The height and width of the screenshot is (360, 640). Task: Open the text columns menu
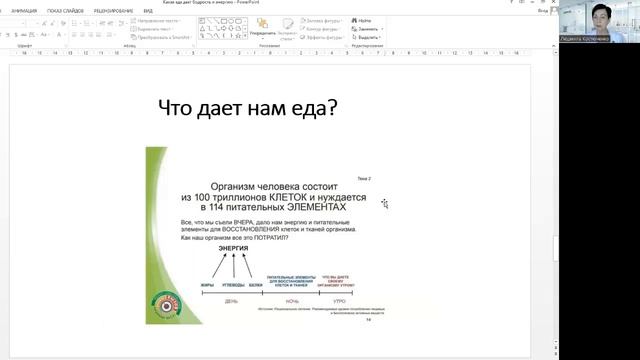tap(110, 35)
